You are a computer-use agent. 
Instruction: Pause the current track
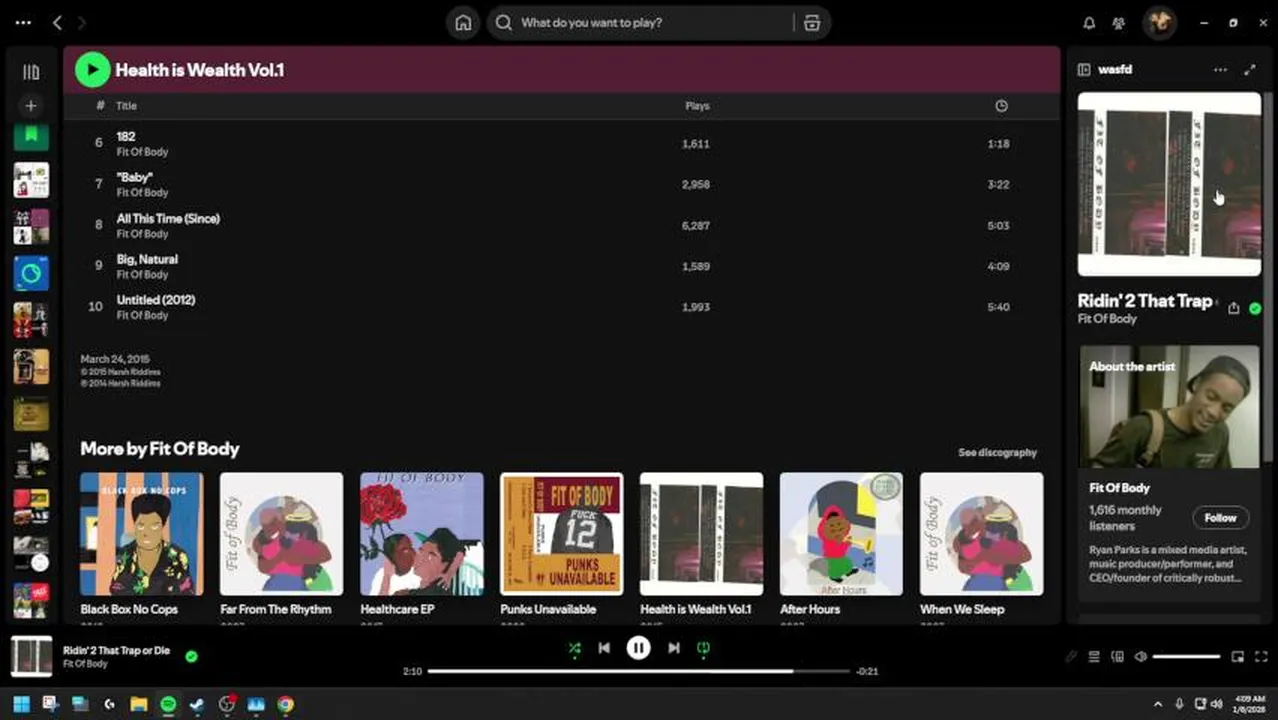pos(638,648)
